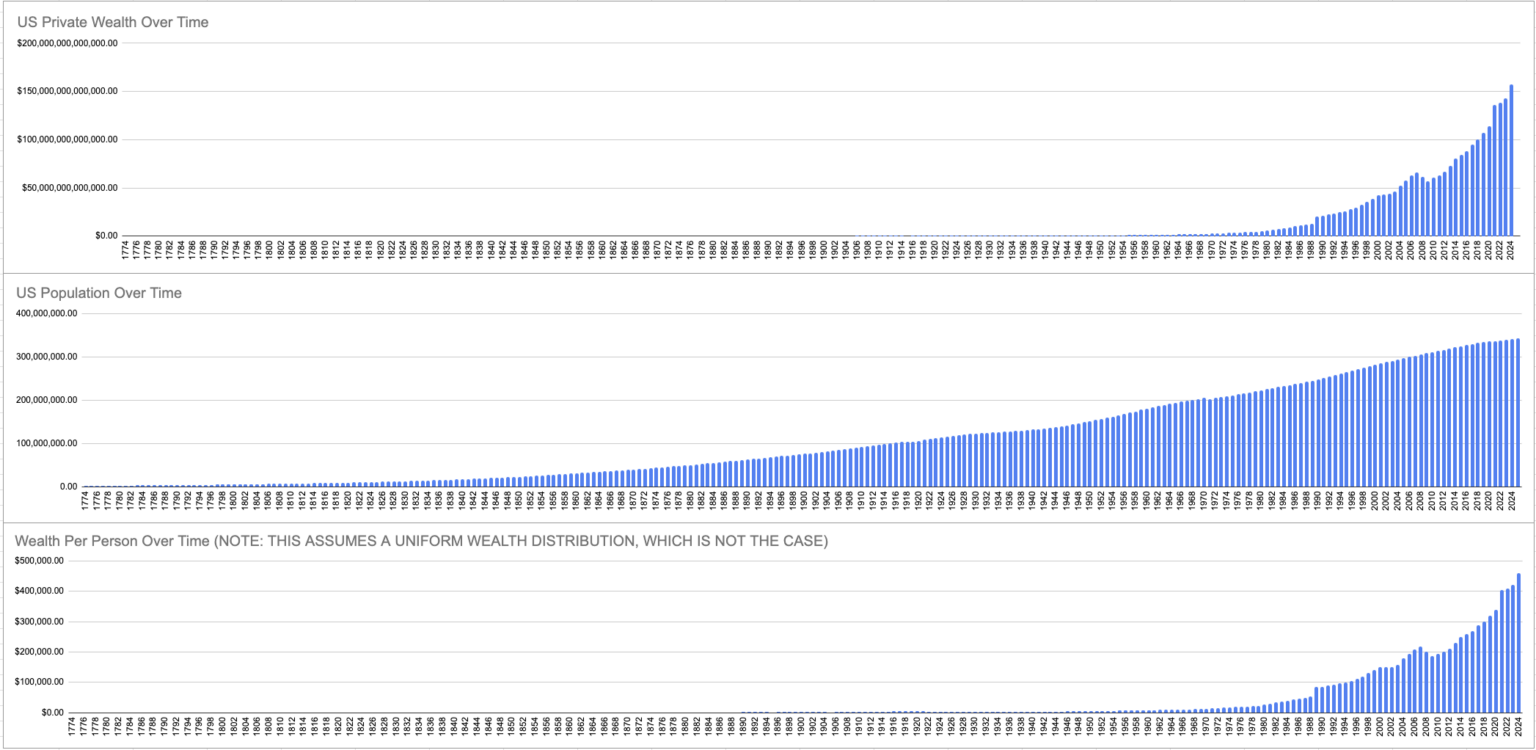Viewport: 1536px width, 750px height.
Task: Click the 2008 year label in Wealth Per Person chart
Action: pos(1426,727)
